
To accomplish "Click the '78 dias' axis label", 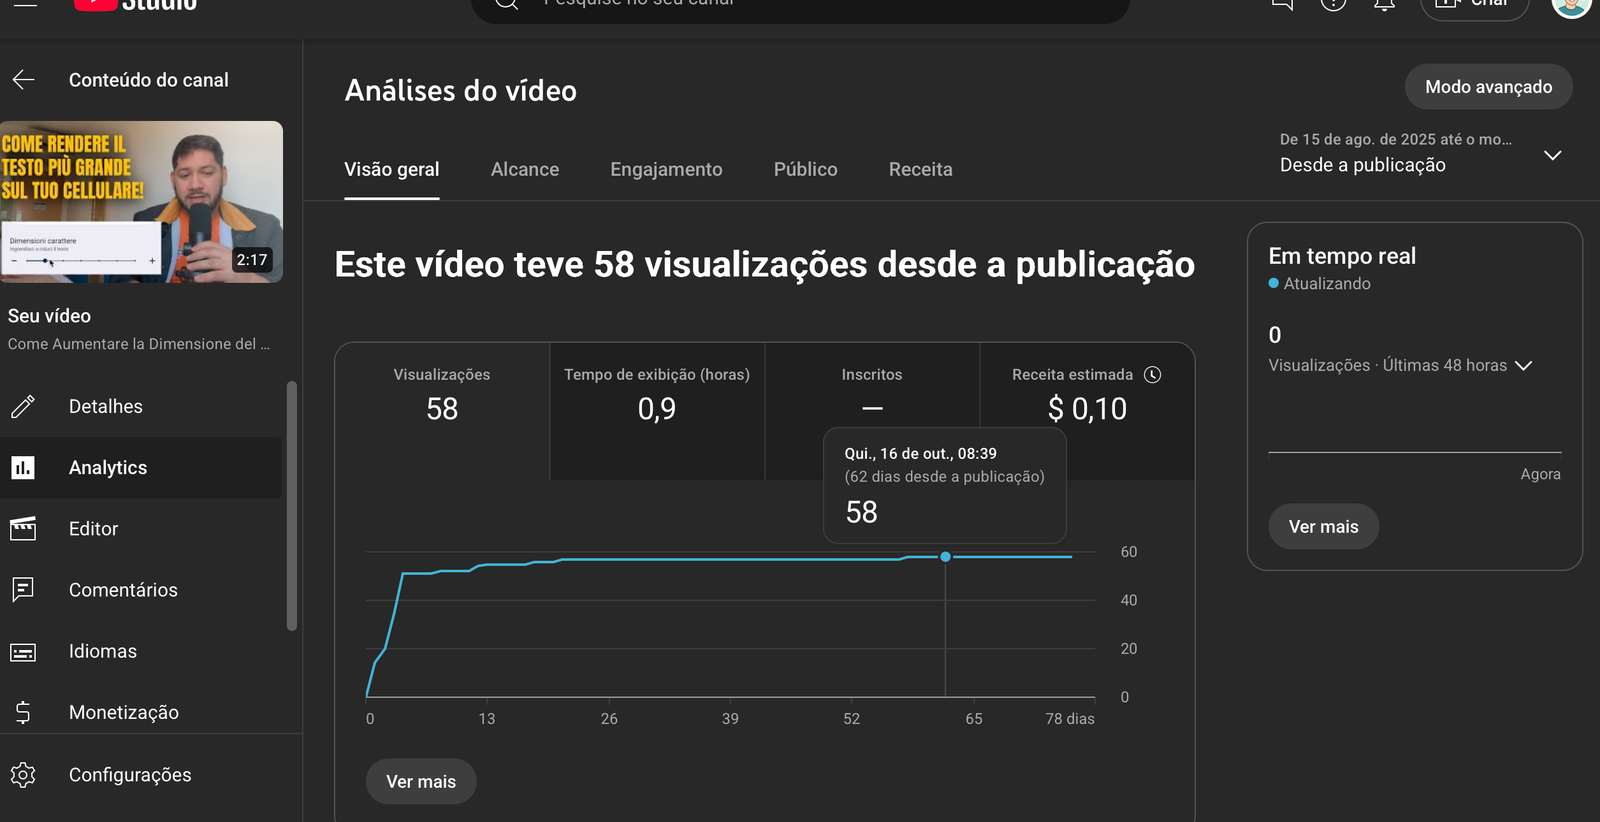I will click(x=1070, y=719).
